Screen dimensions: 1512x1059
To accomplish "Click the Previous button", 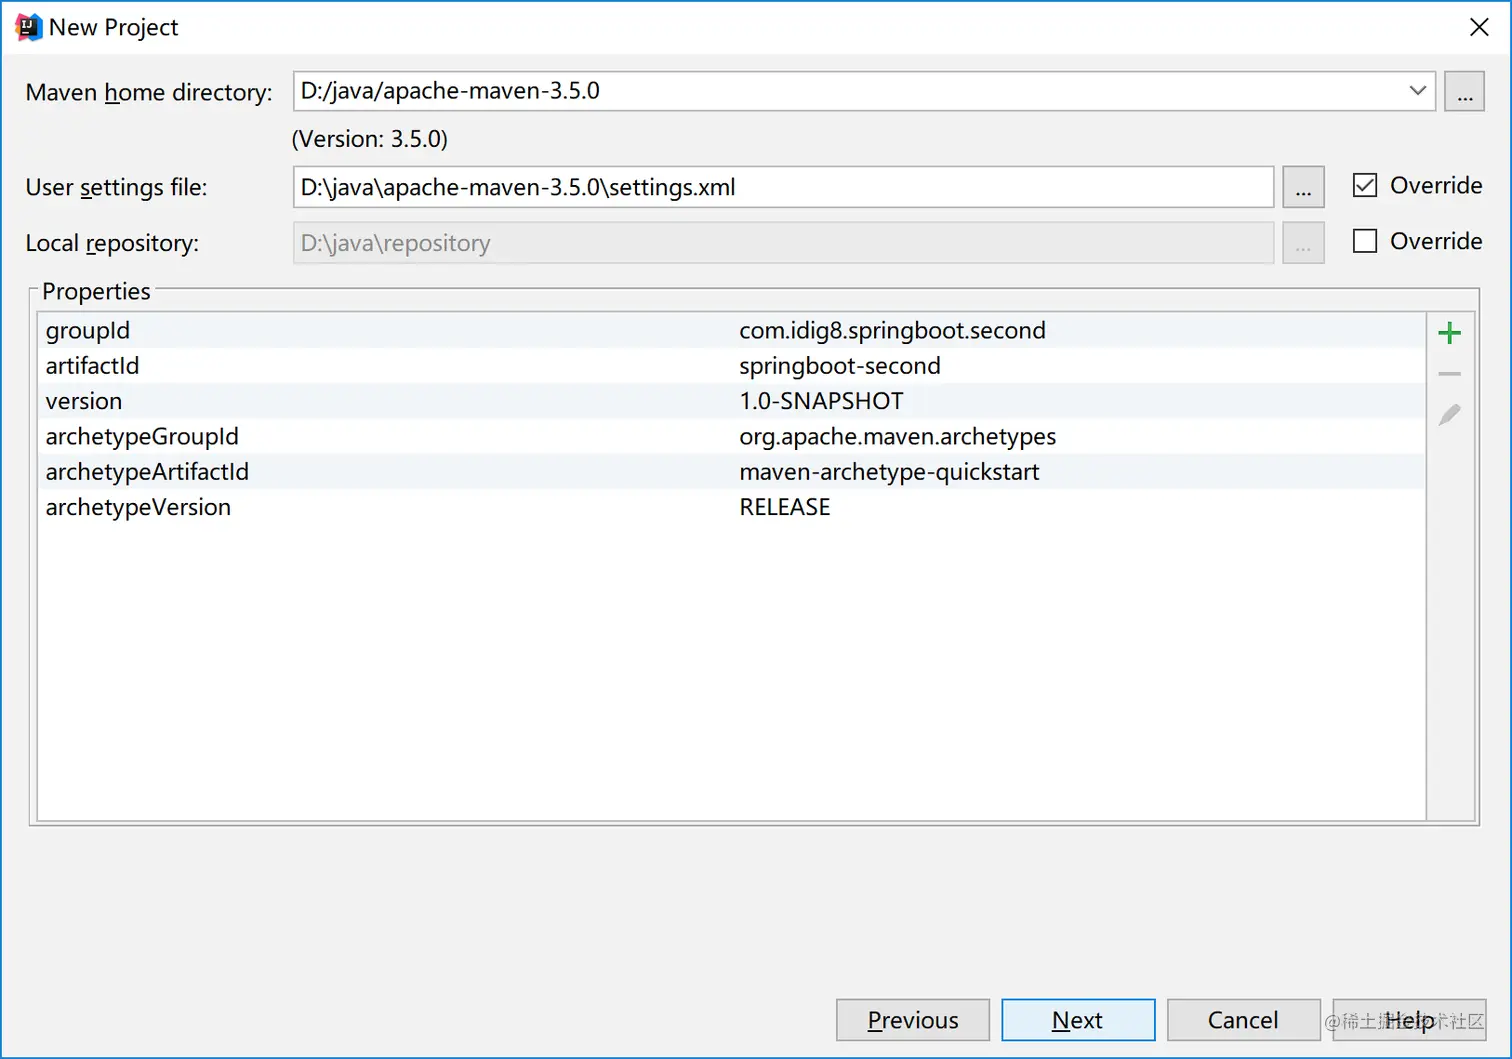I will tap(913, 1020).
